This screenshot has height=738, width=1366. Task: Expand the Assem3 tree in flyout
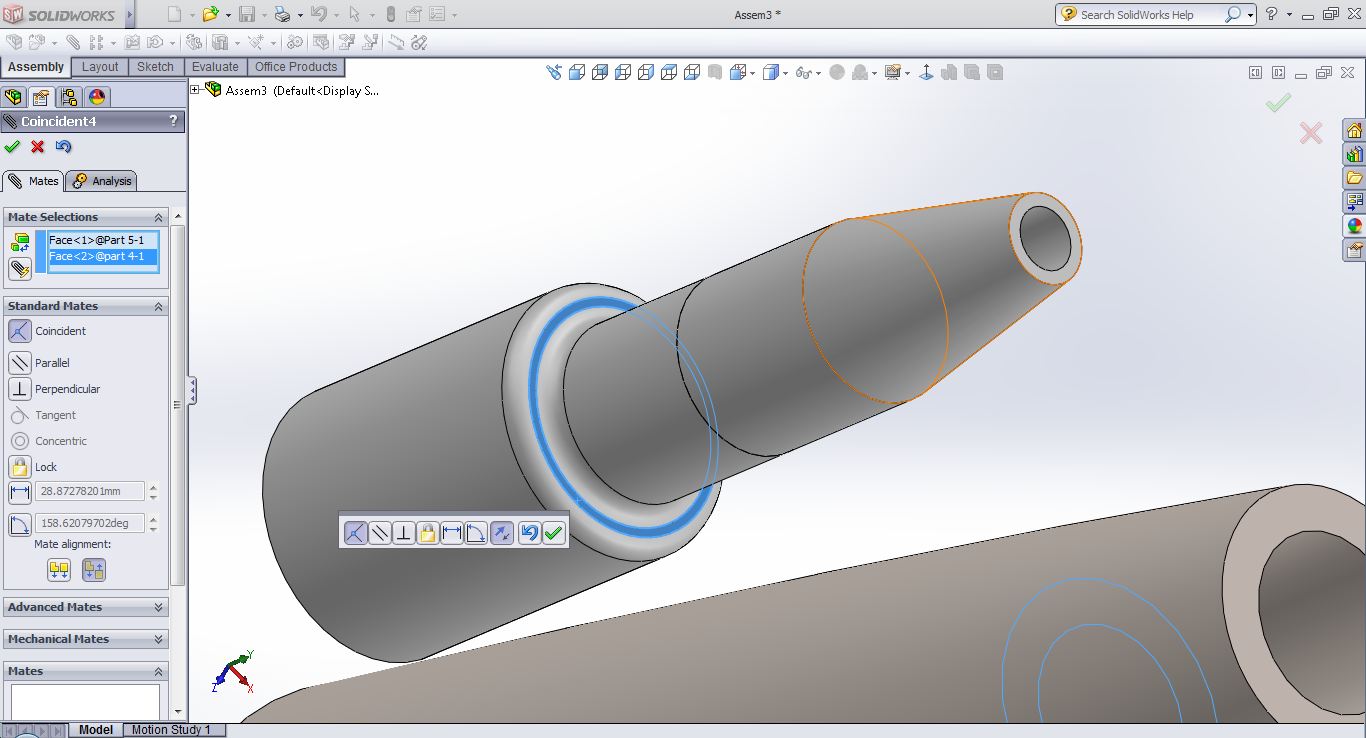click(196, 90)
